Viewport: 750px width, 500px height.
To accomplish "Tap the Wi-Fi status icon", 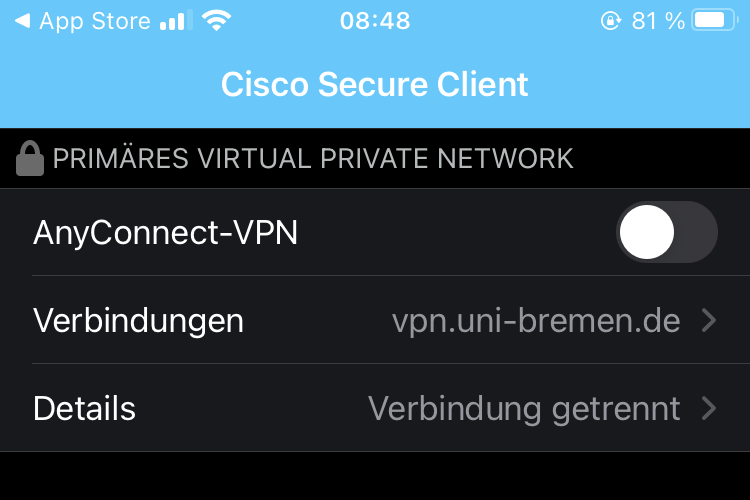I will tap(214, 21).
